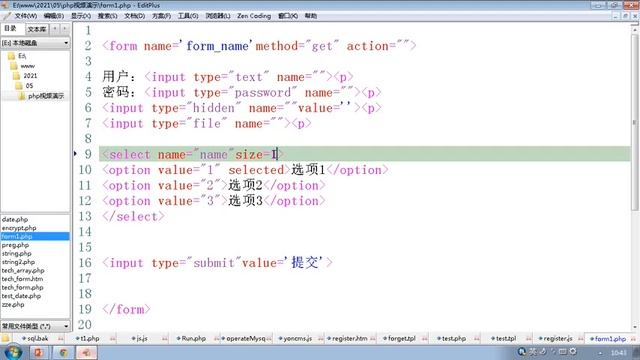Switch to forget.tpl document tab
This screenshot has height=360, width=640.
coord(402,339)
